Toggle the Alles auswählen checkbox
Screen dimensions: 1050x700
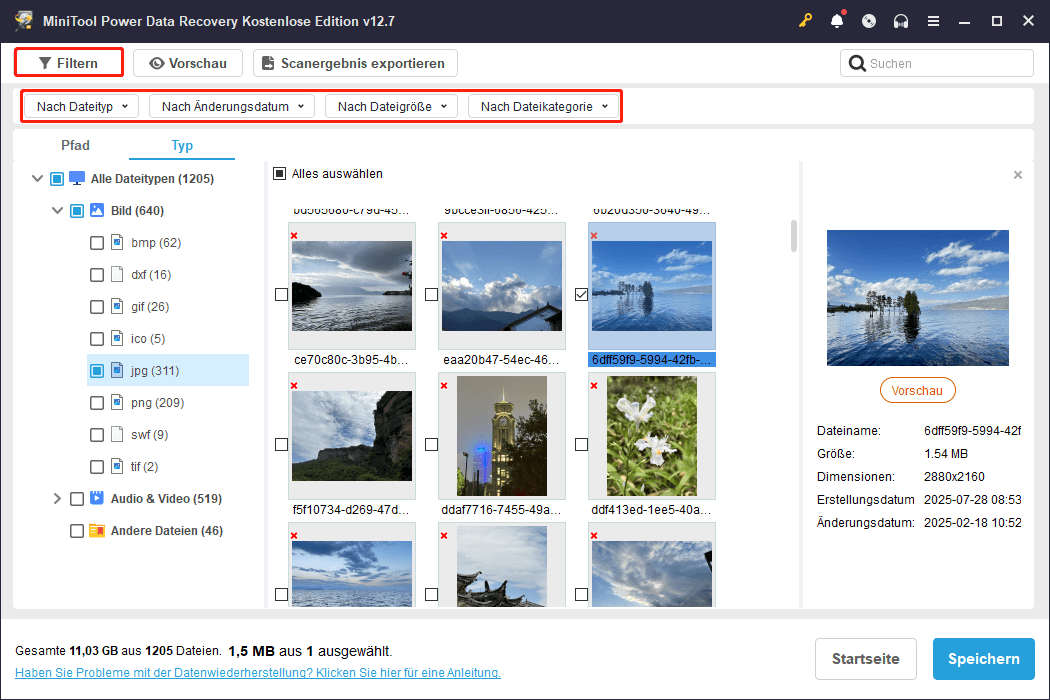click(x=280, y=174)
